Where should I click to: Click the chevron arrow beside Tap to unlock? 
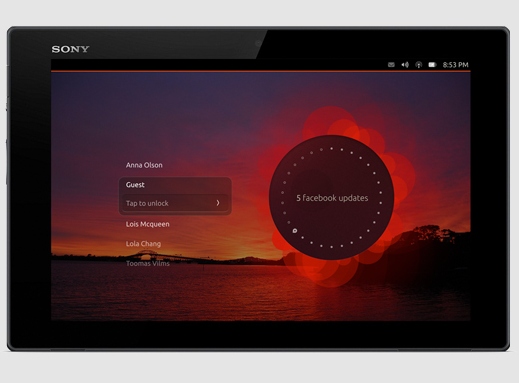[x=218, y=203]
